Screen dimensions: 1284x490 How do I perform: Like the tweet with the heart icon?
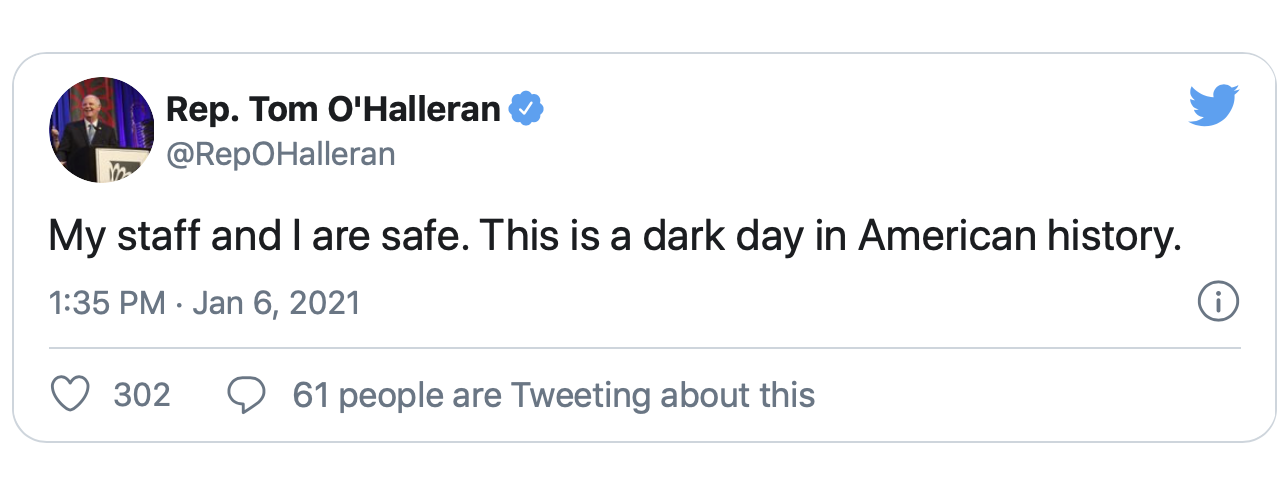coord(70,395)
